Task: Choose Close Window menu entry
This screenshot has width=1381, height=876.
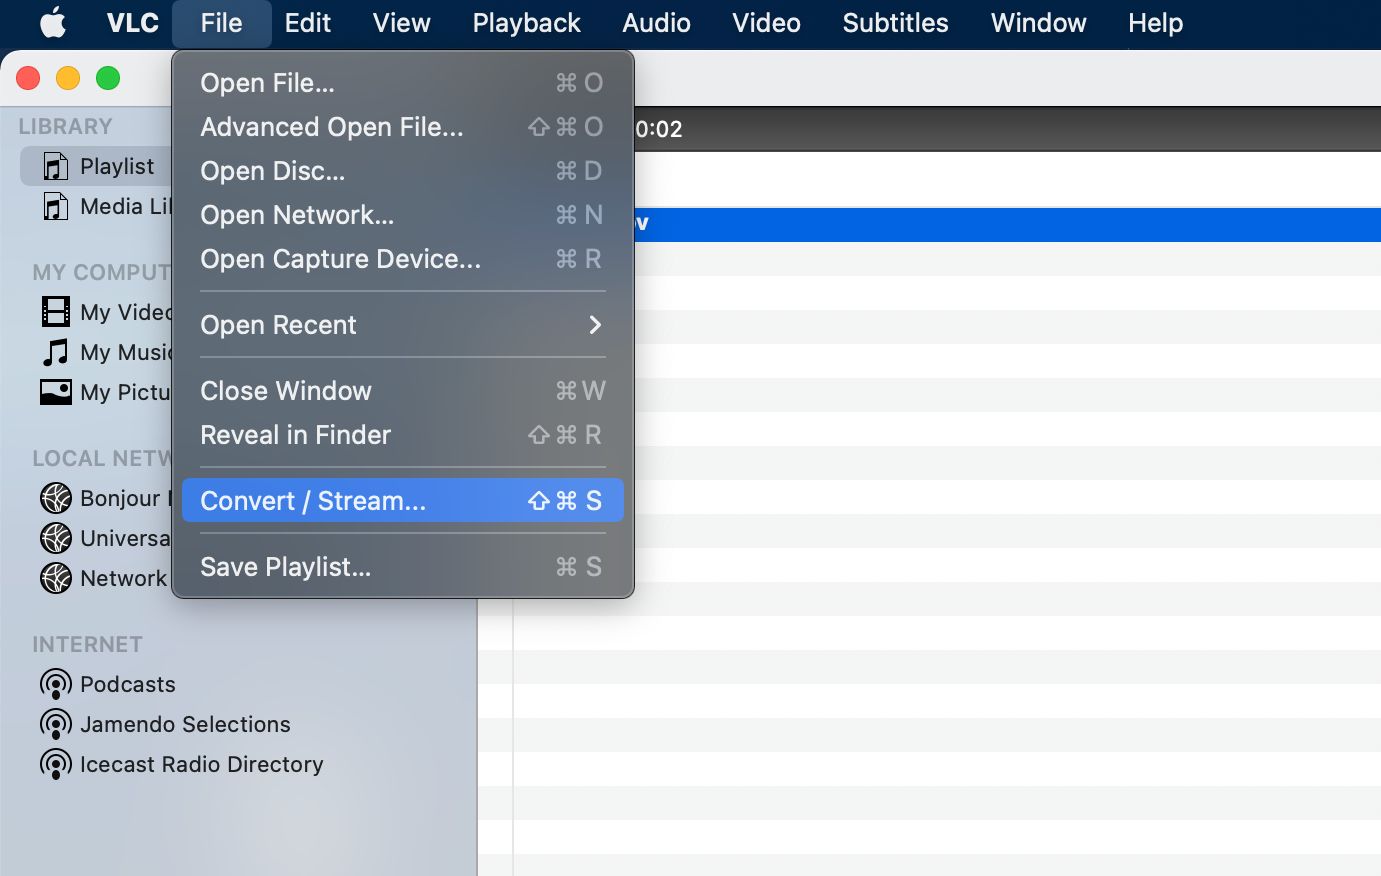Action: (x=403, y=391)
